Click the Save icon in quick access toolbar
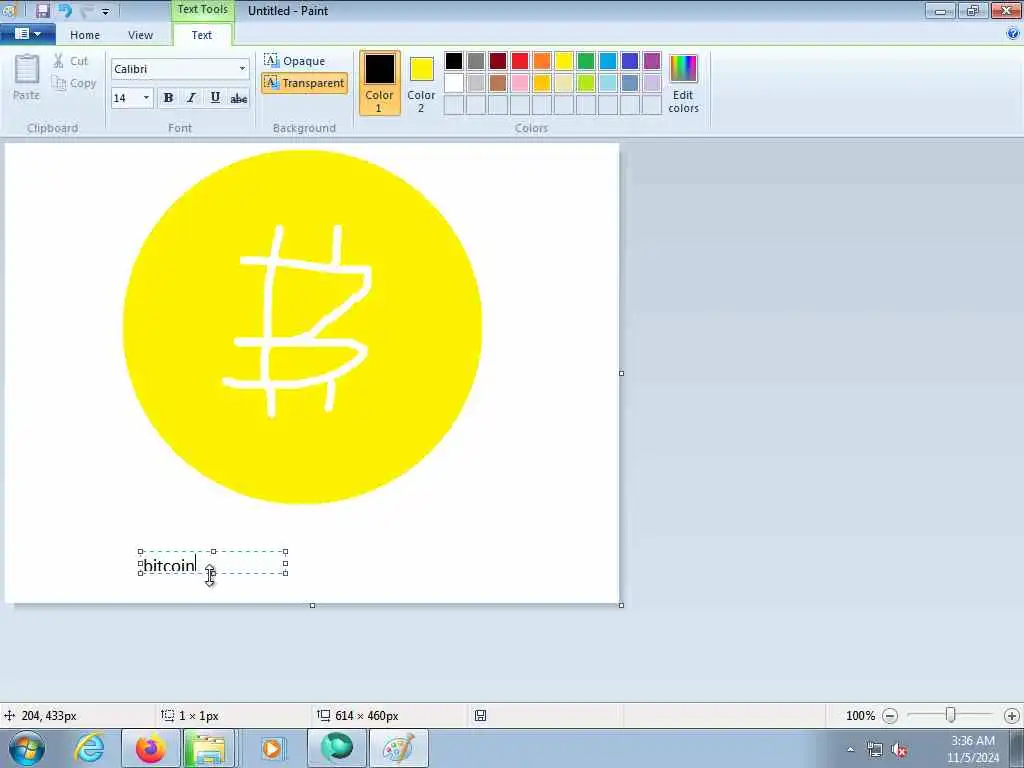 click(x=42, y=10)
